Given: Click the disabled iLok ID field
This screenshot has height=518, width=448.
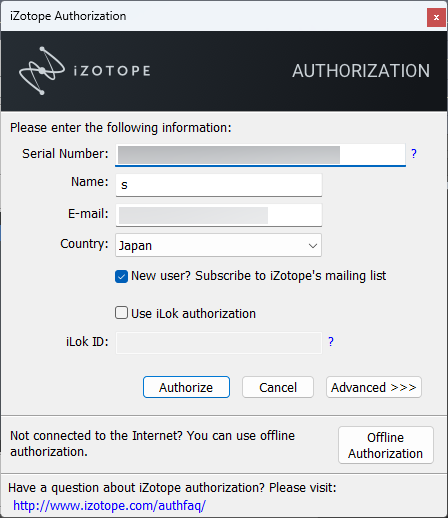Looking at the screenshot, I should [219, 343].
